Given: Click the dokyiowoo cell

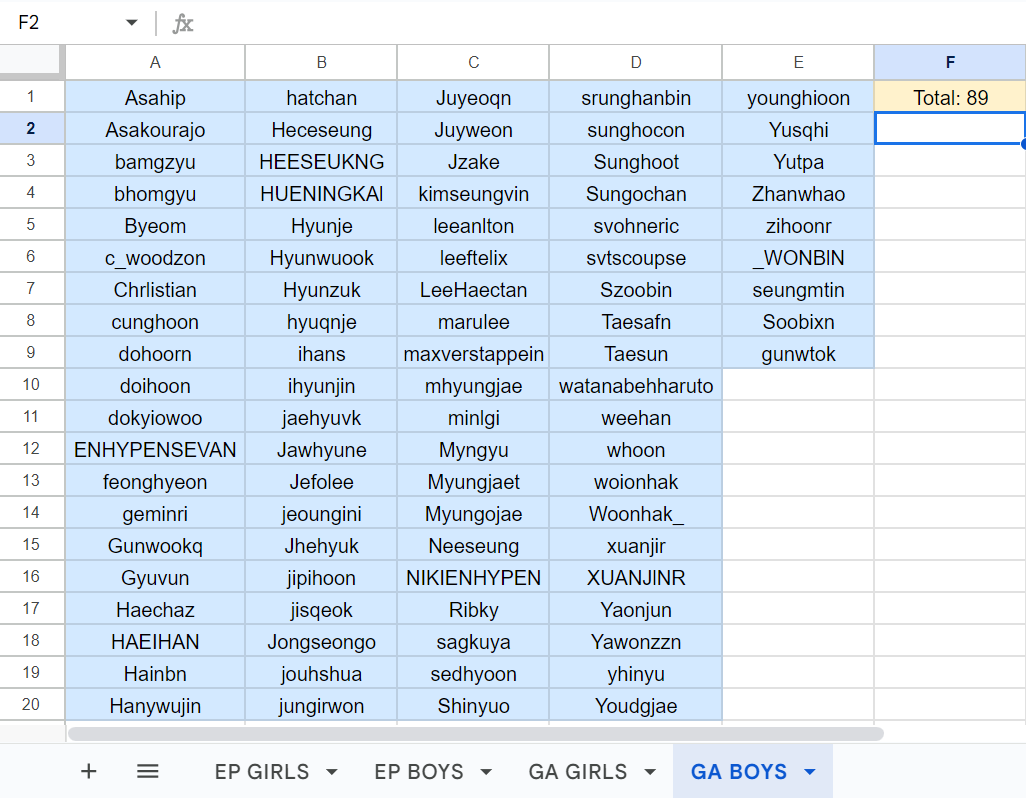Looking at the screenshot, I should click(x=155, y=417).
